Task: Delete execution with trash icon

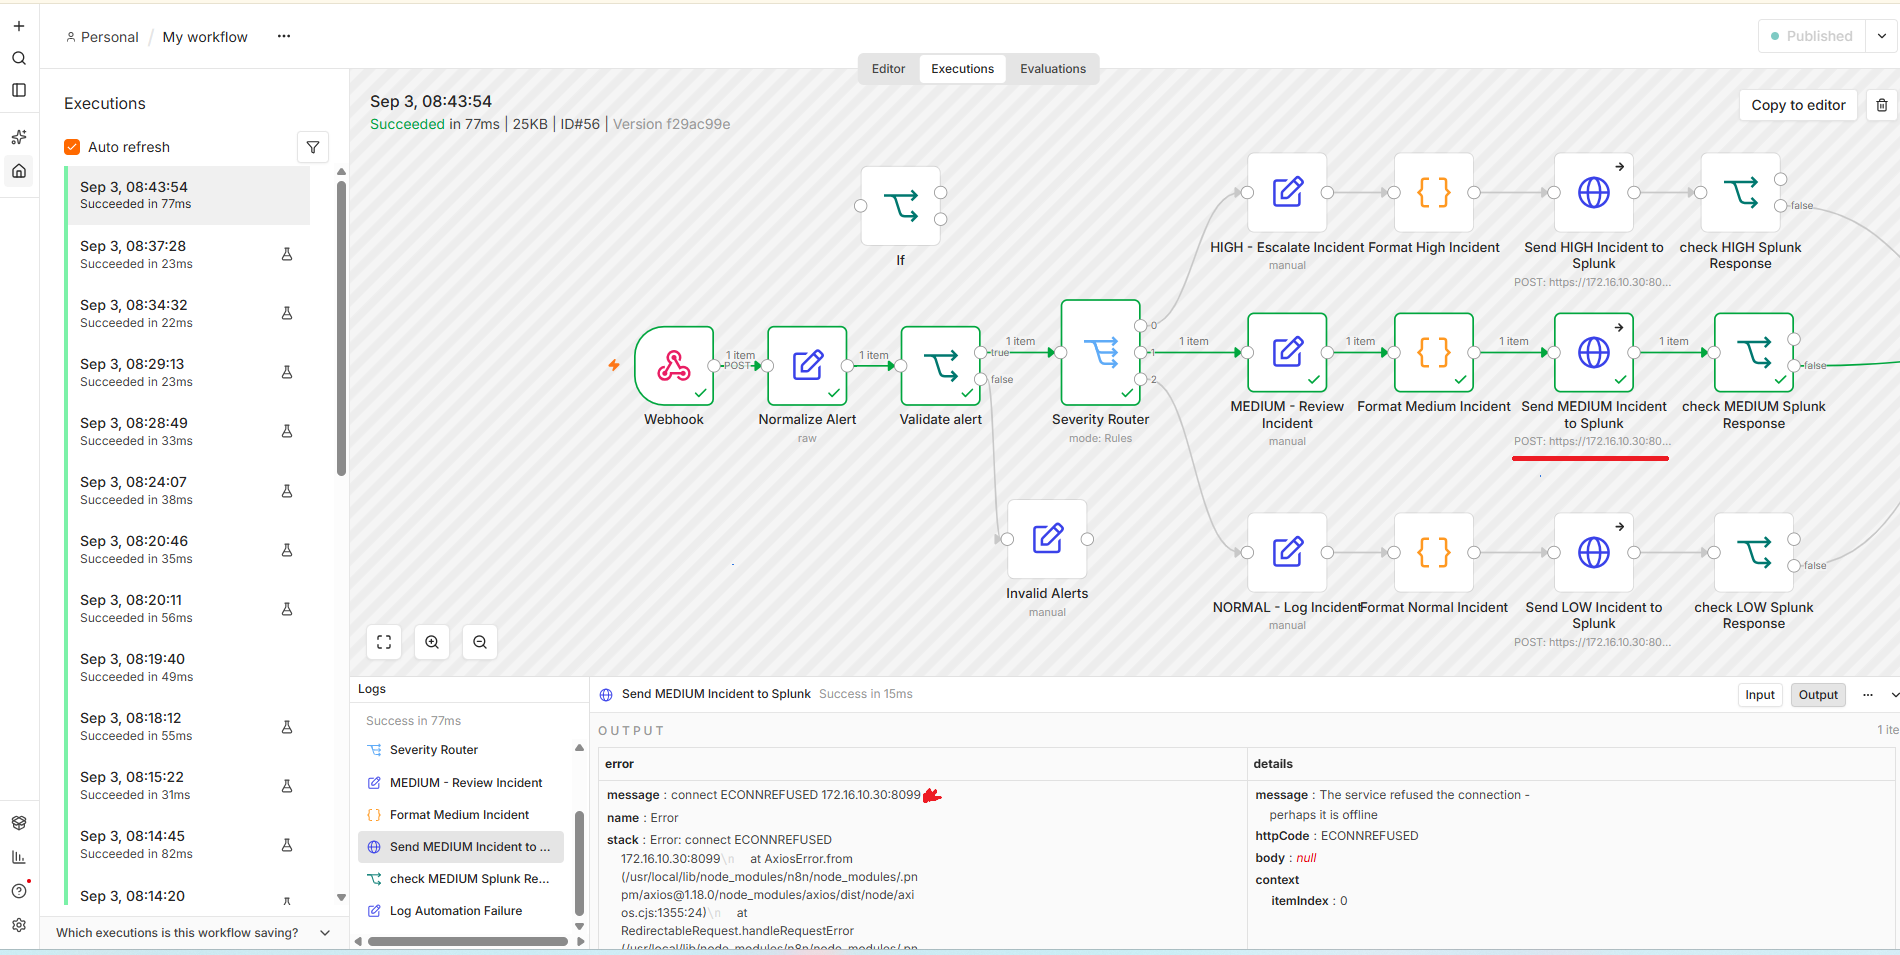Action: coord(1881,105)
